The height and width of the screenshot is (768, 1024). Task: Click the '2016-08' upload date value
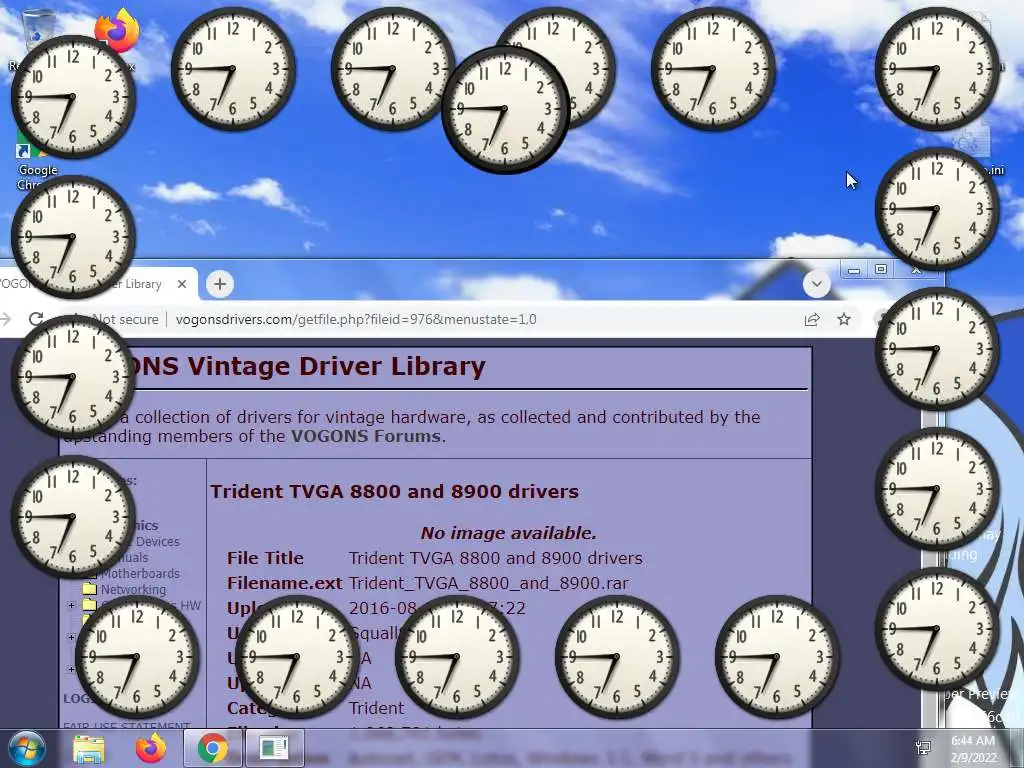point(383,608)
